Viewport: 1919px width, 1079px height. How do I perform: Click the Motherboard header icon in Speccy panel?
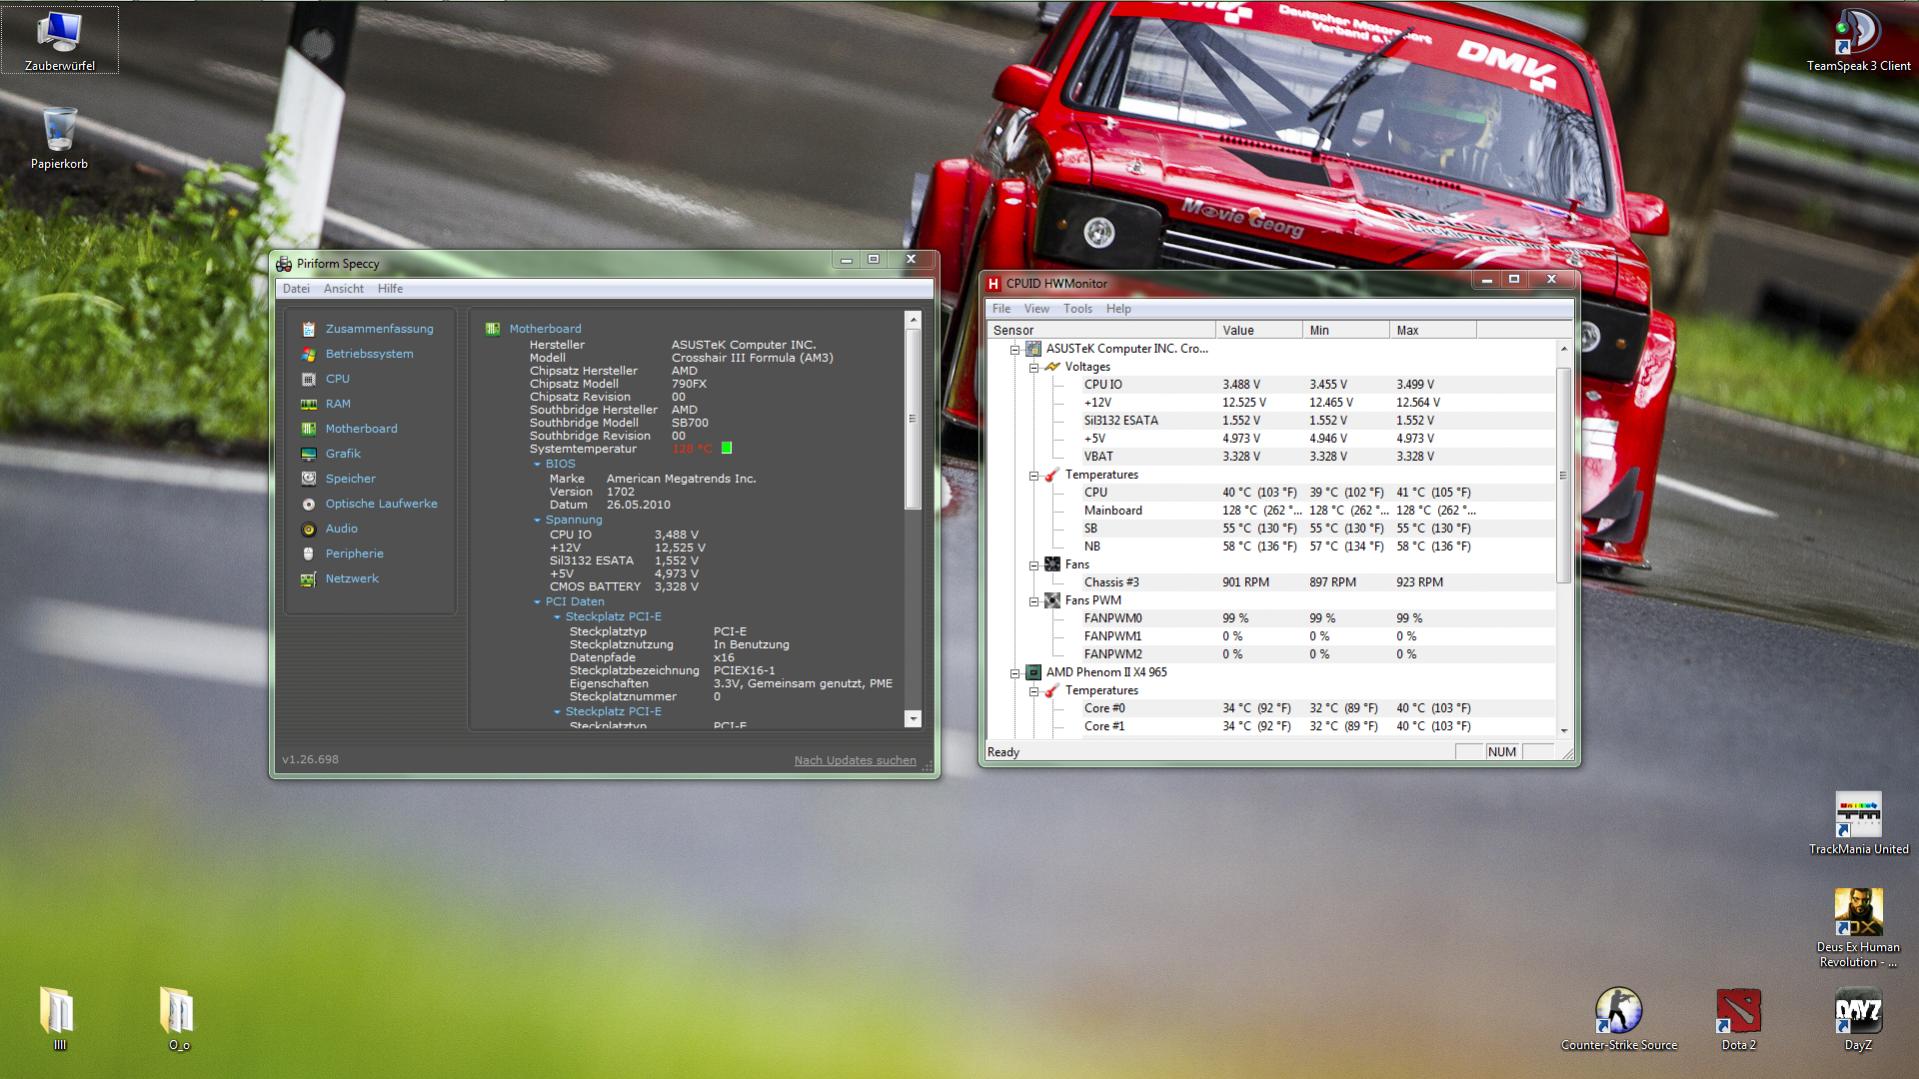tap(492, 329)
